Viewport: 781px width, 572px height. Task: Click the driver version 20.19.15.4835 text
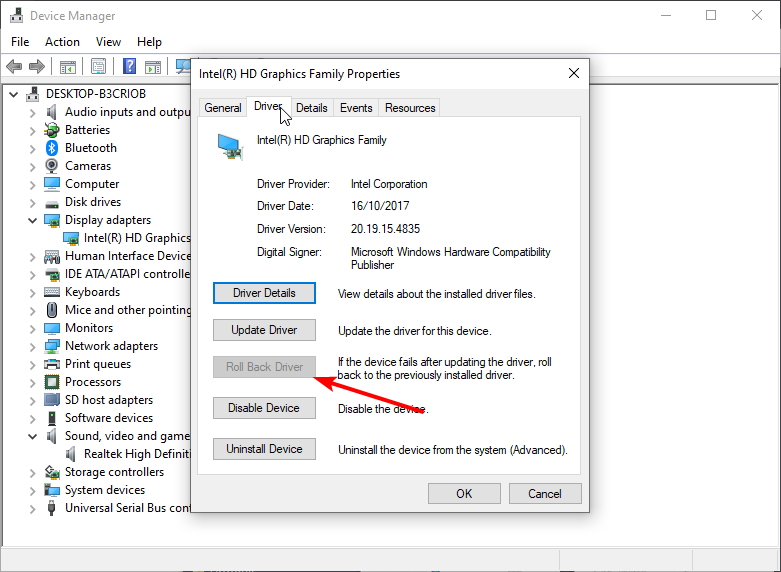coord(385,229)
